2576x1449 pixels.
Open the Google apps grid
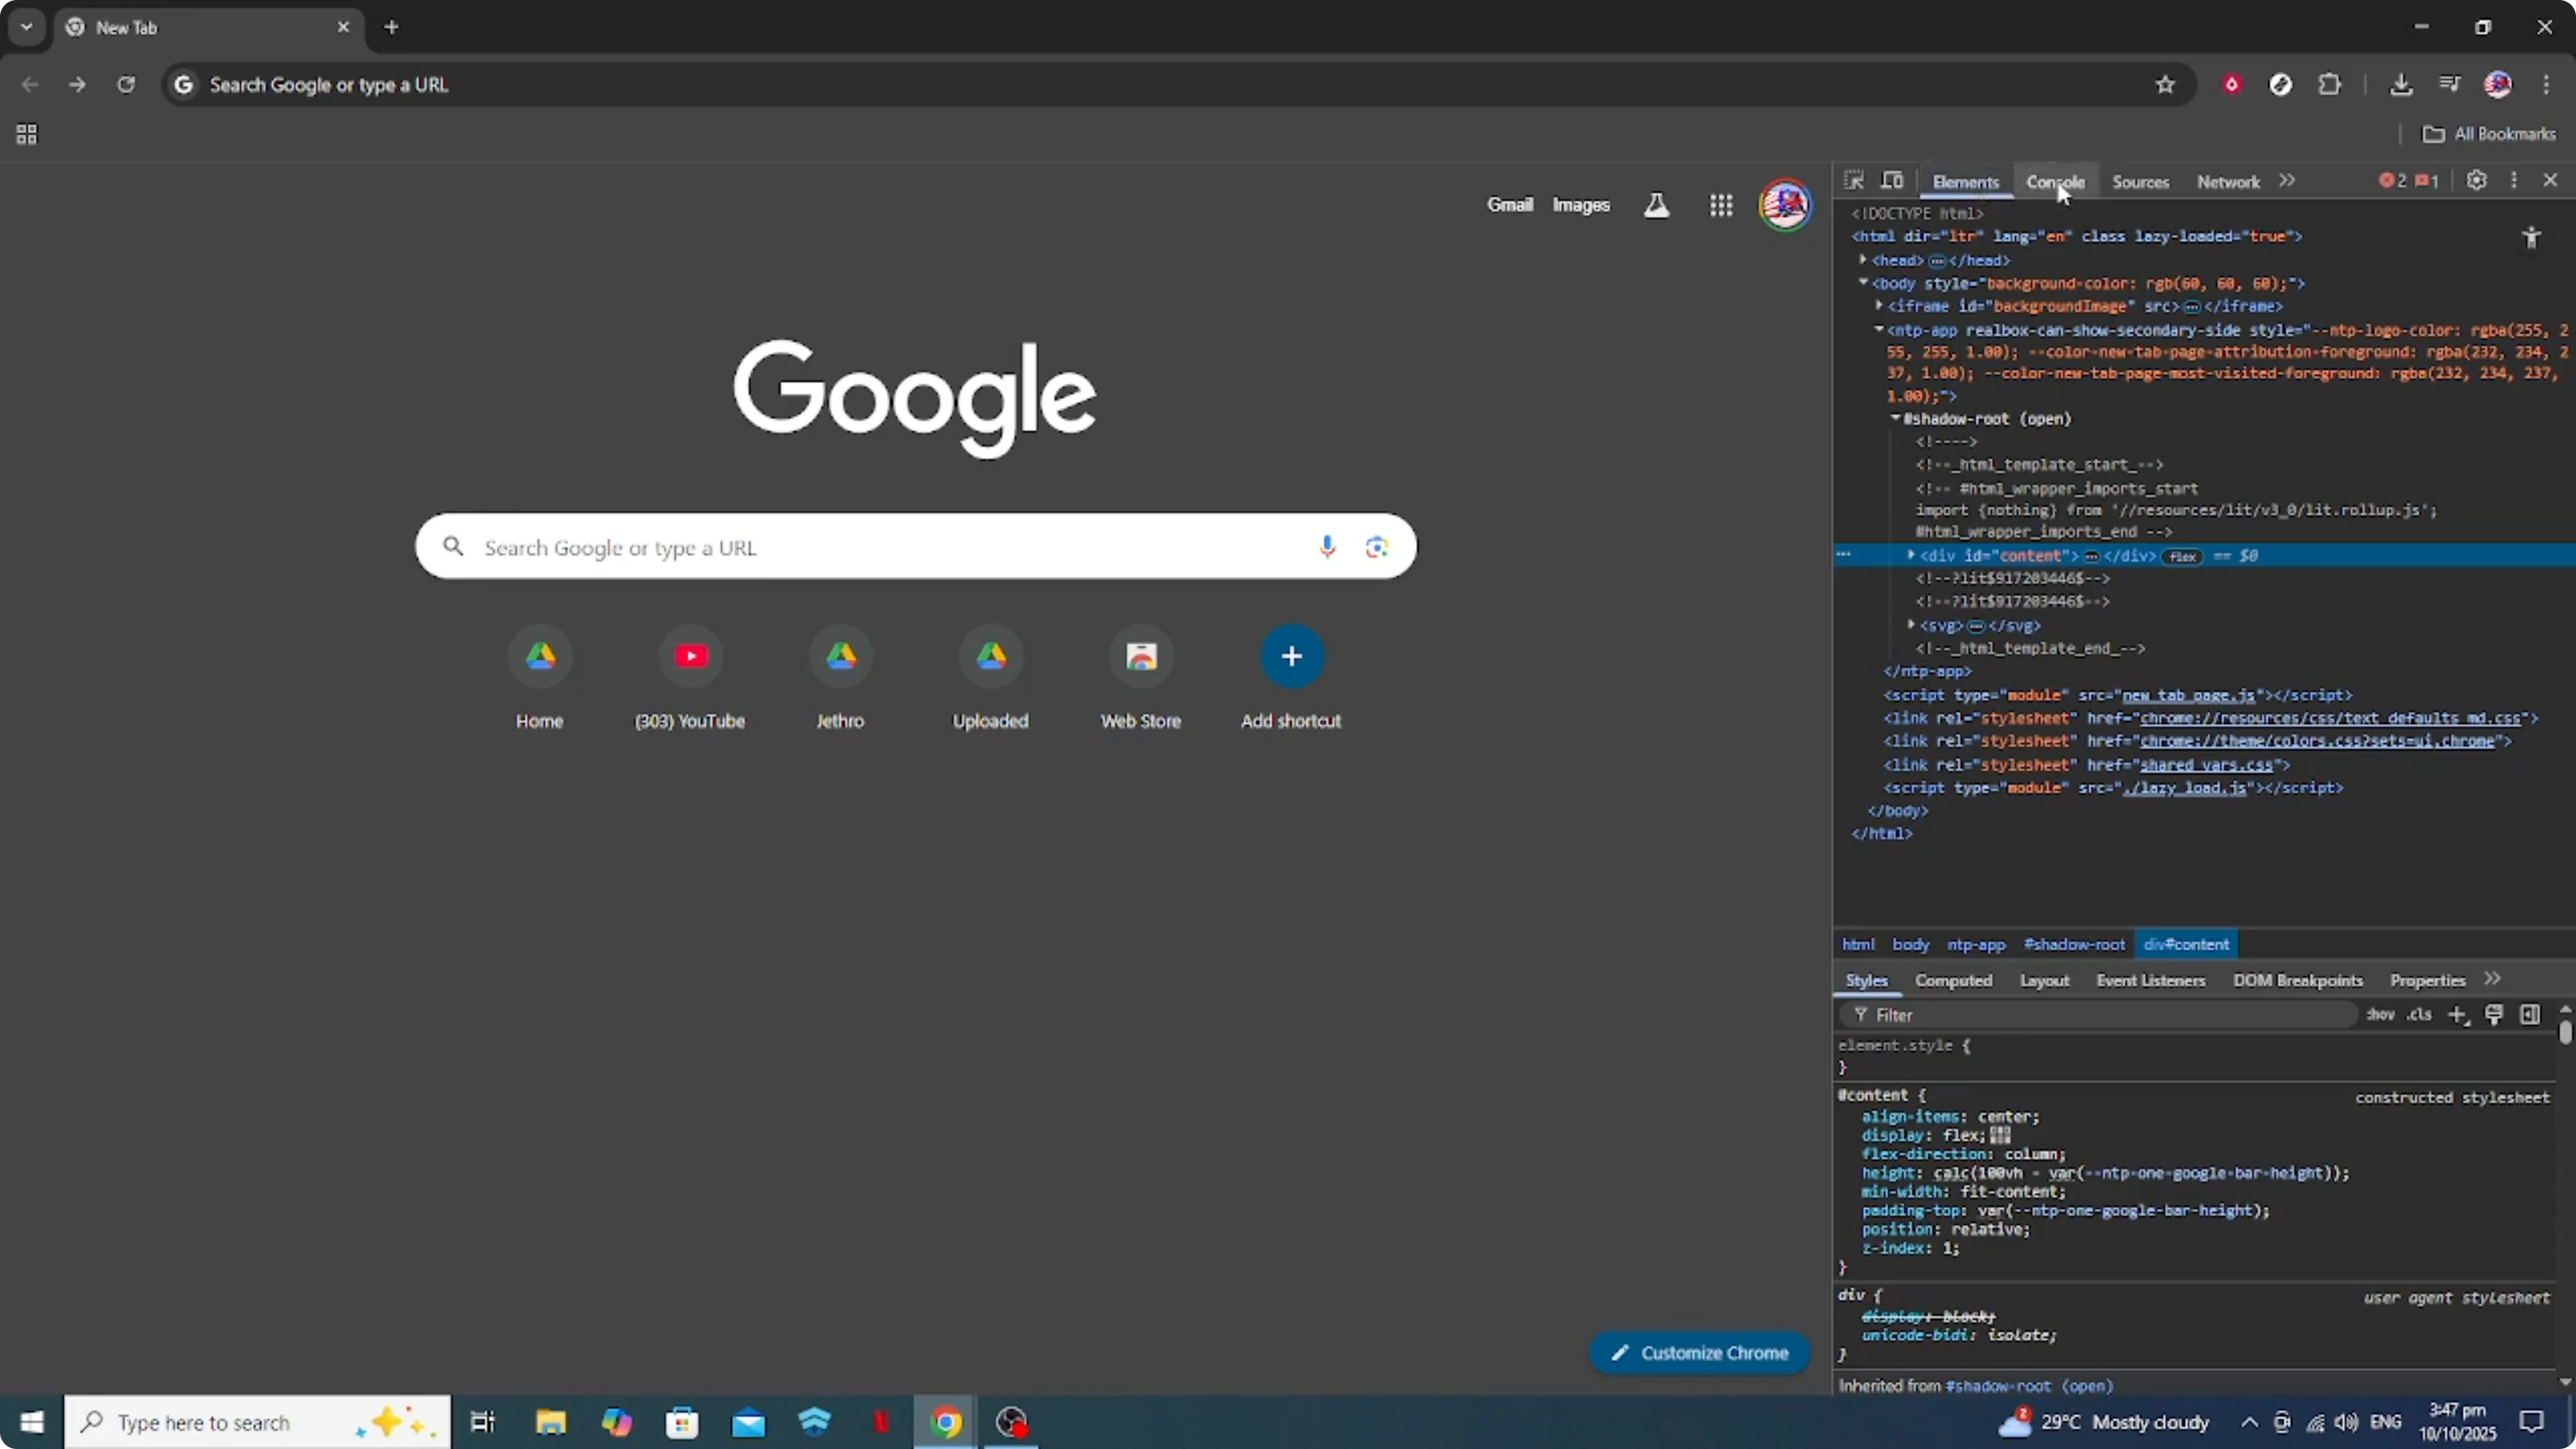click(1721, 205)
